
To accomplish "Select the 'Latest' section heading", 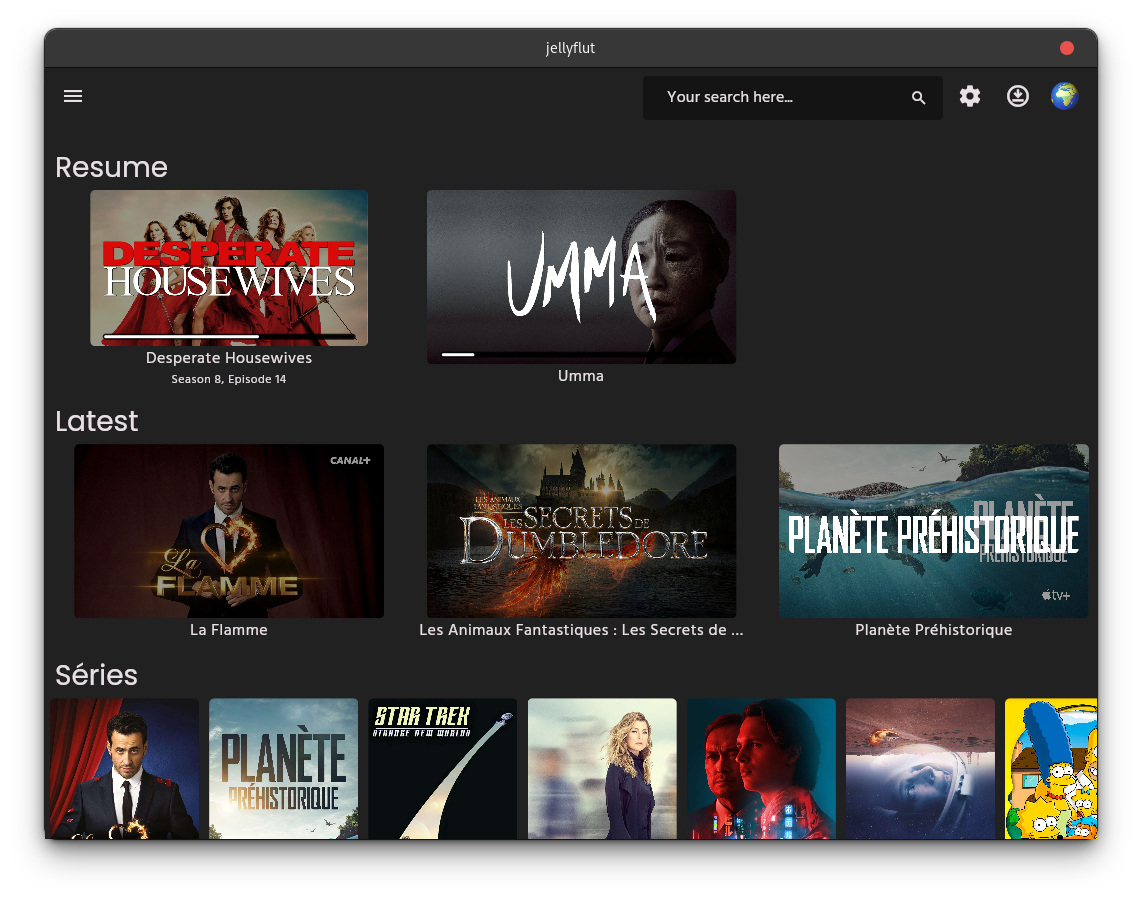I will pos(97,421).
